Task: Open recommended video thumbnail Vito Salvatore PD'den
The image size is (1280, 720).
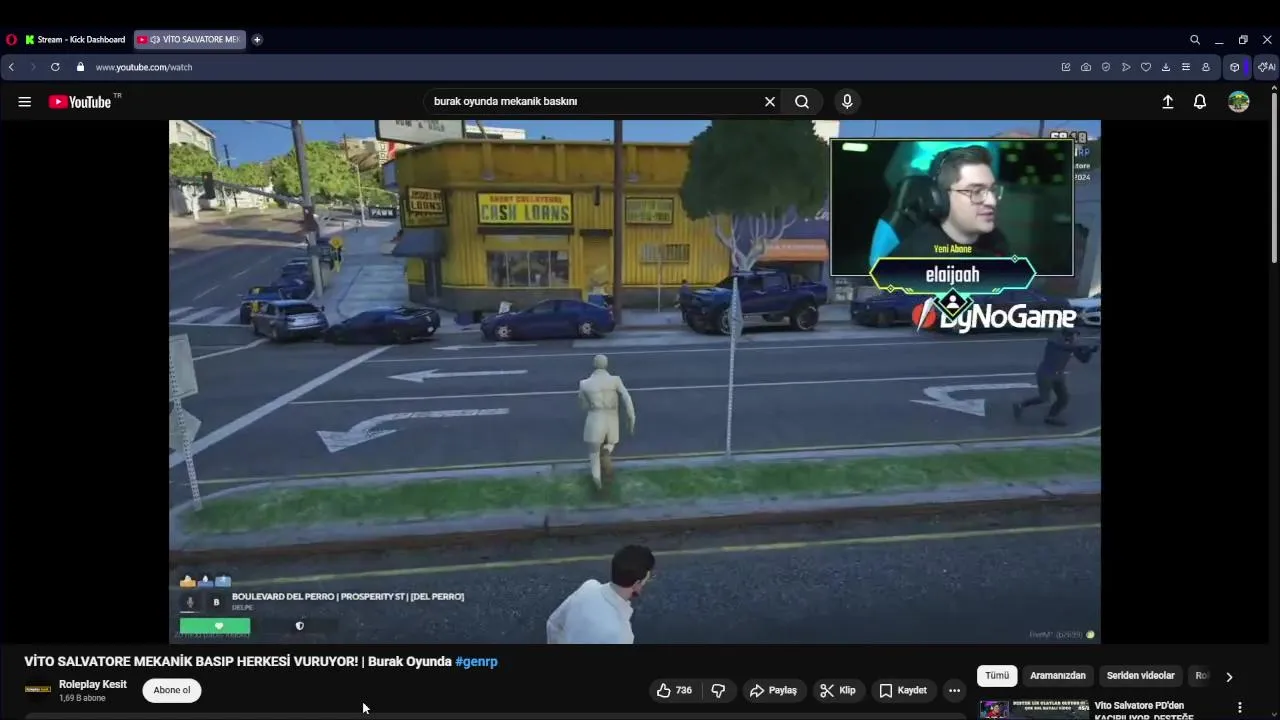Action: click(x=1033, y=709)
